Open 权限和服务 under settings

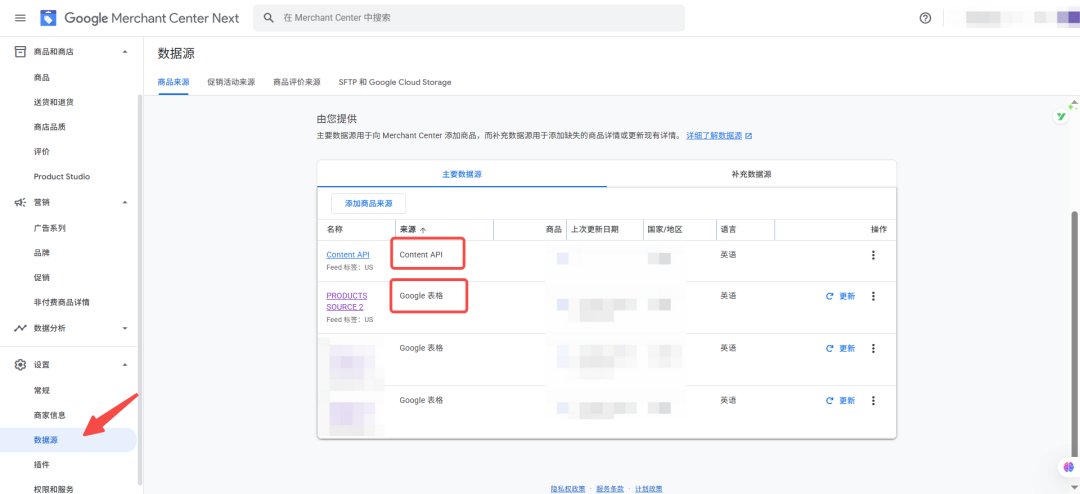pos(54,489)
